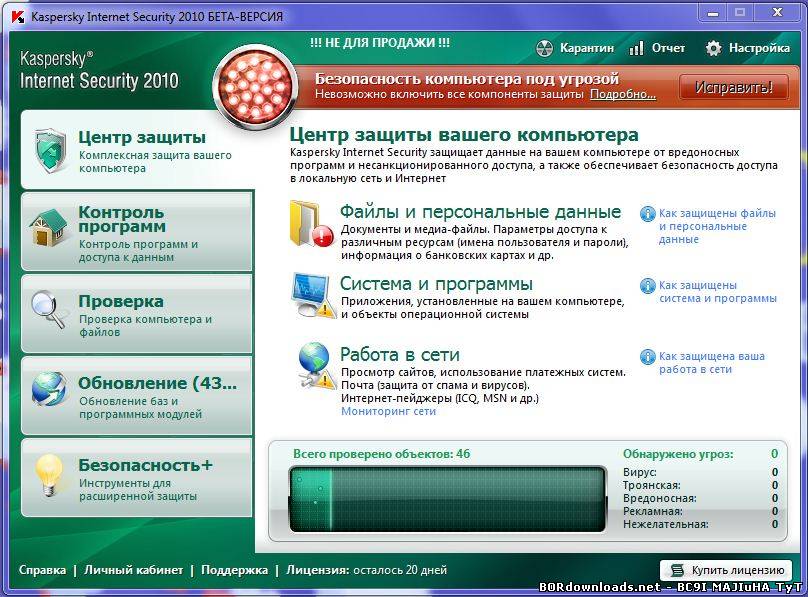Open the Безопасность+ tab
The height and width of the screenshot is (597, 808).
pos(137,477)
